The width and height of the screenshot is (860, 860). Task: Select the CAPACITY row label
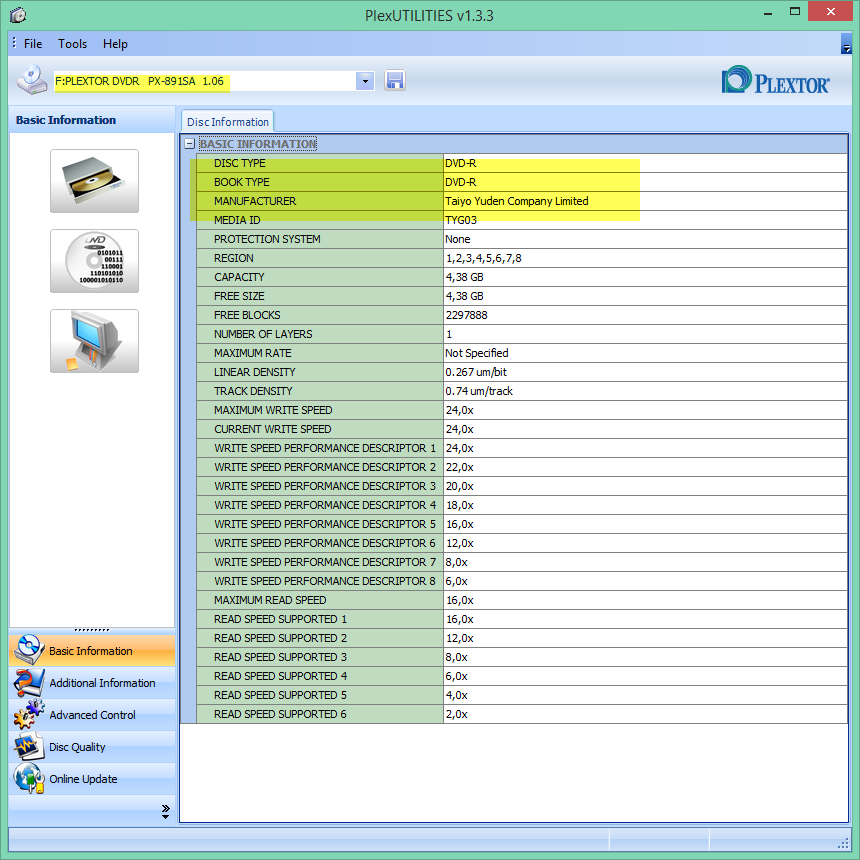click(x=239, y=278)
